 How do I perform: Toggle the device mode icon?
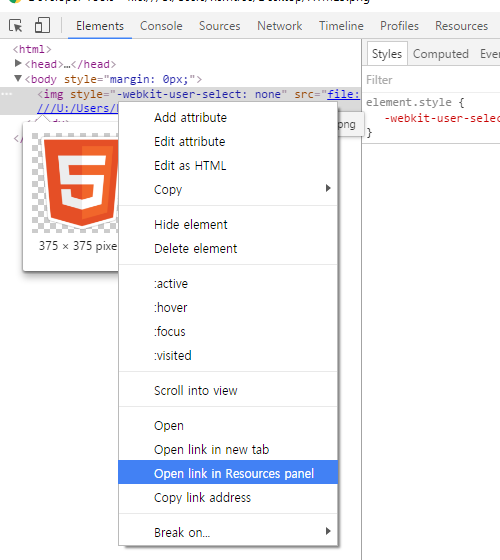[x=42, y=25]
